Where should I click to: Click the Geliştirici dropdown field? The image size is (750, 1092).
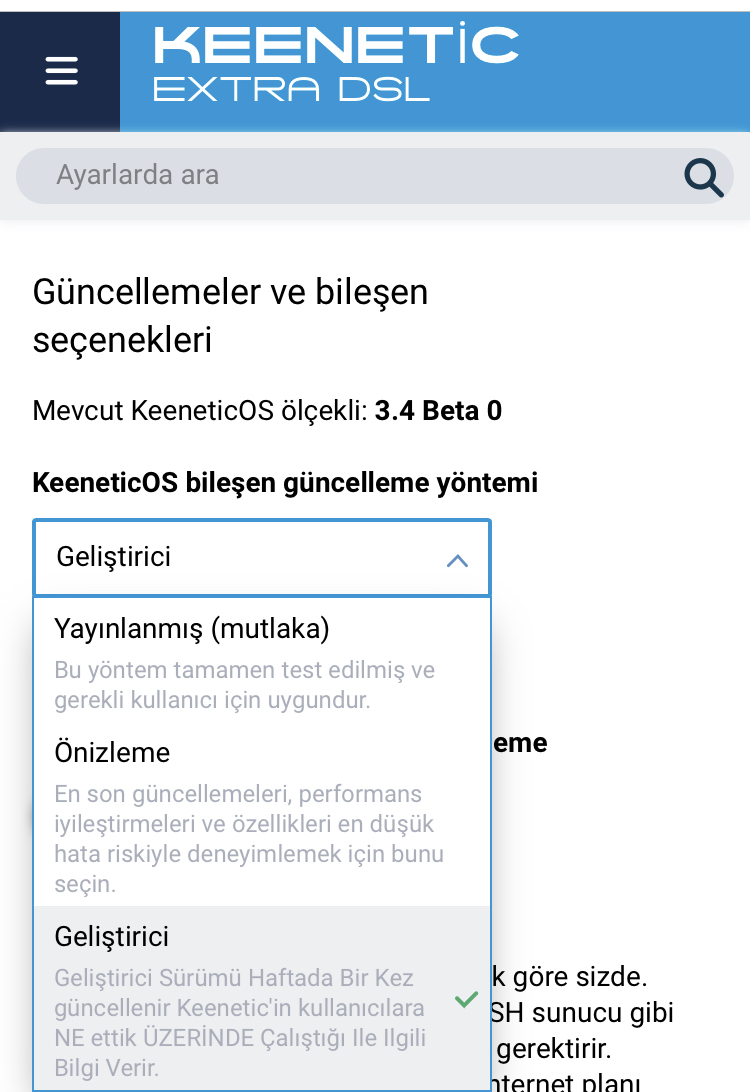(x=262, y=558)
